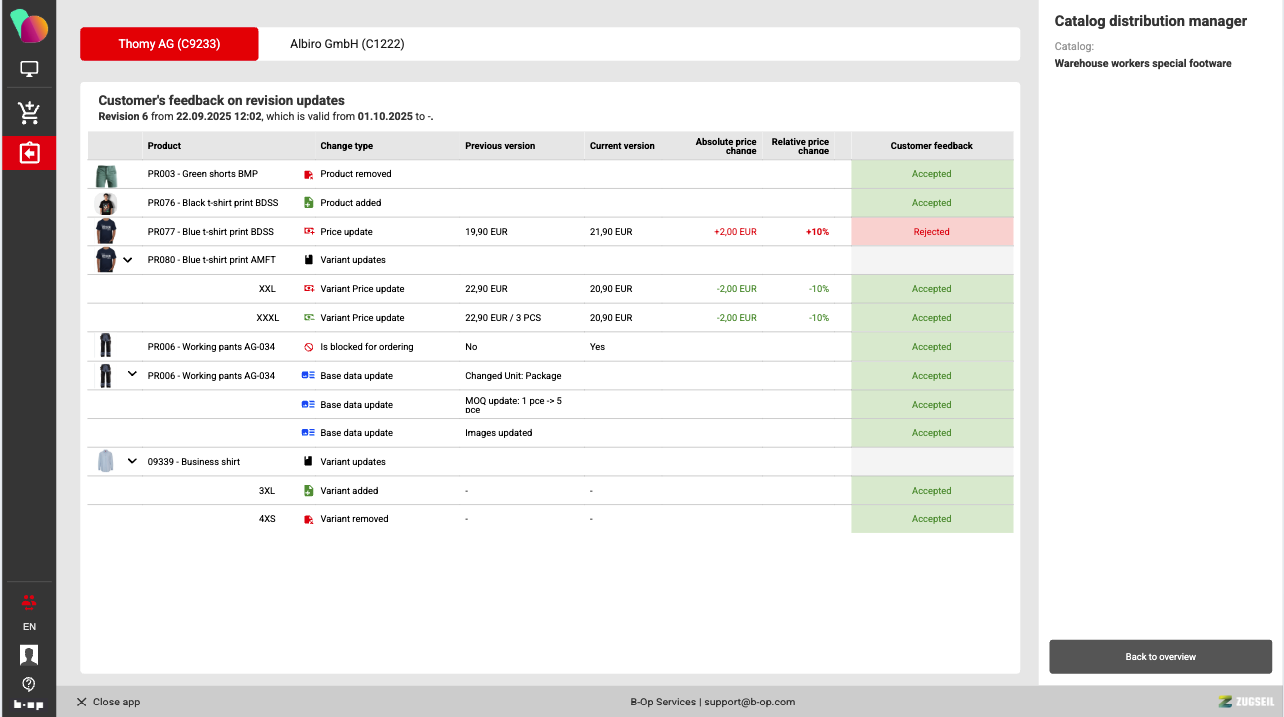Click the Black t-shirt print BDSS thumbnail
This screenshot has height=717, width=1284.
106,203
